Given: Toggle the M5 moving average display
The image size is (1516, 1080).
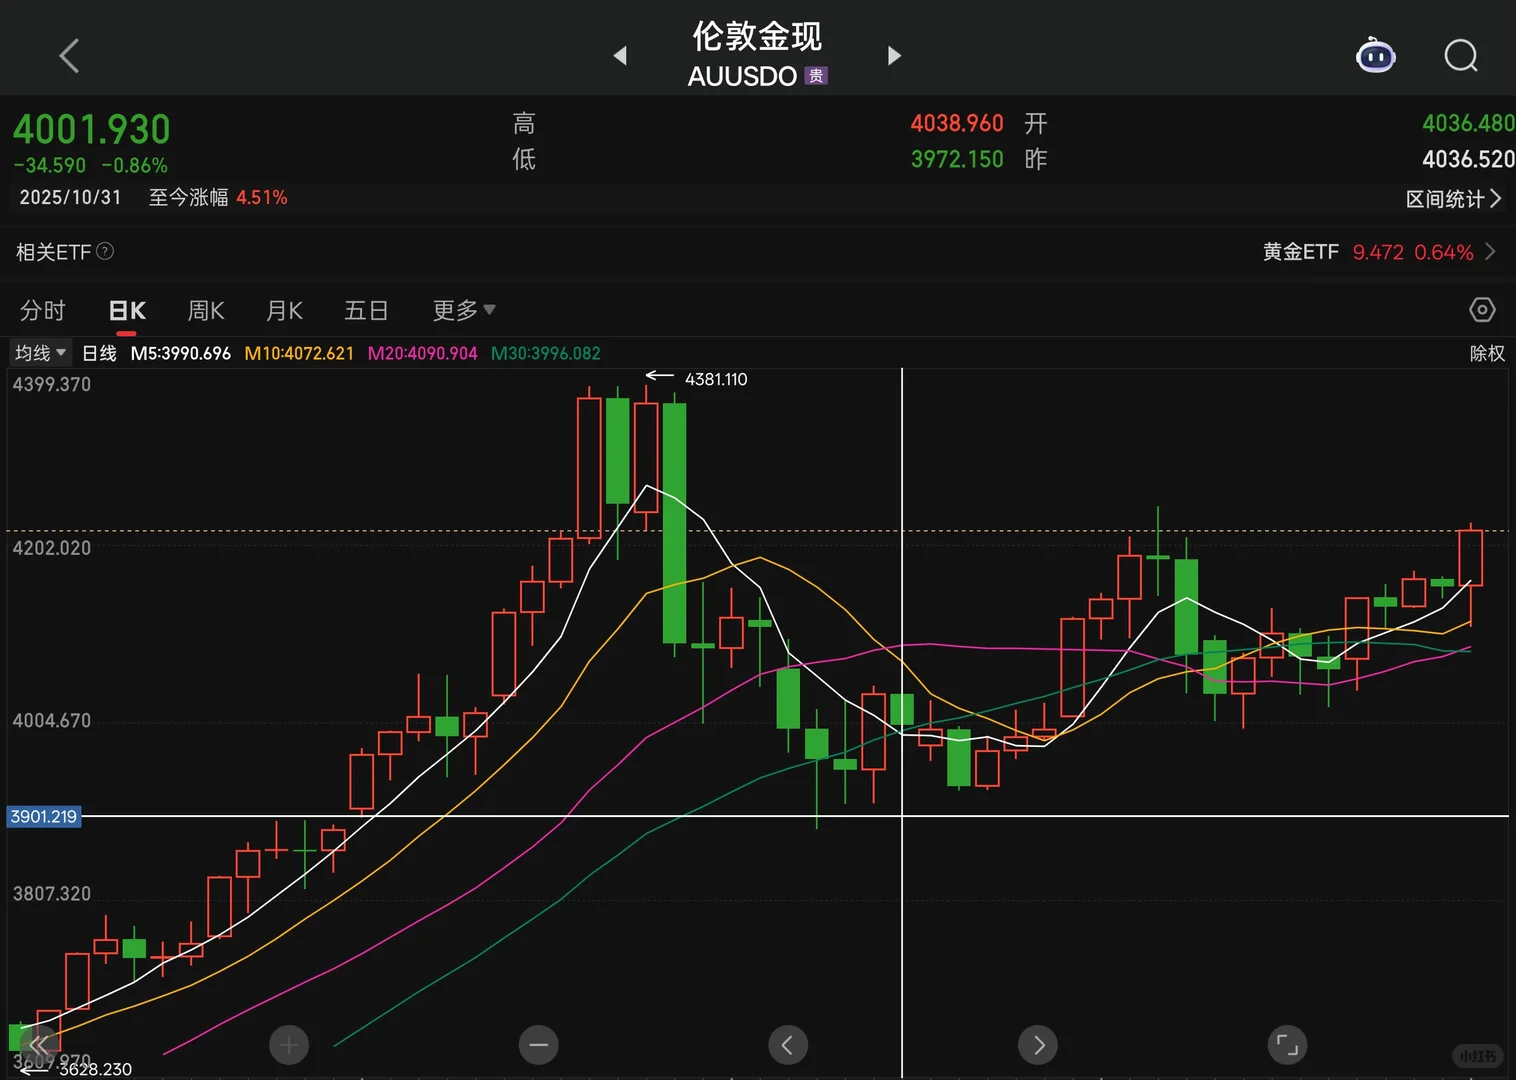Looking at the screenshot, I should 180,352.
